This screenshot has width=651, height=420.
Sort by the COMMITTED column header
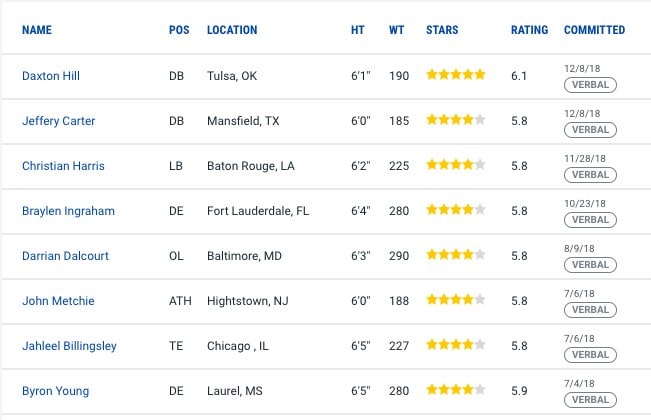pyautogui.click(x=594, y=30)
